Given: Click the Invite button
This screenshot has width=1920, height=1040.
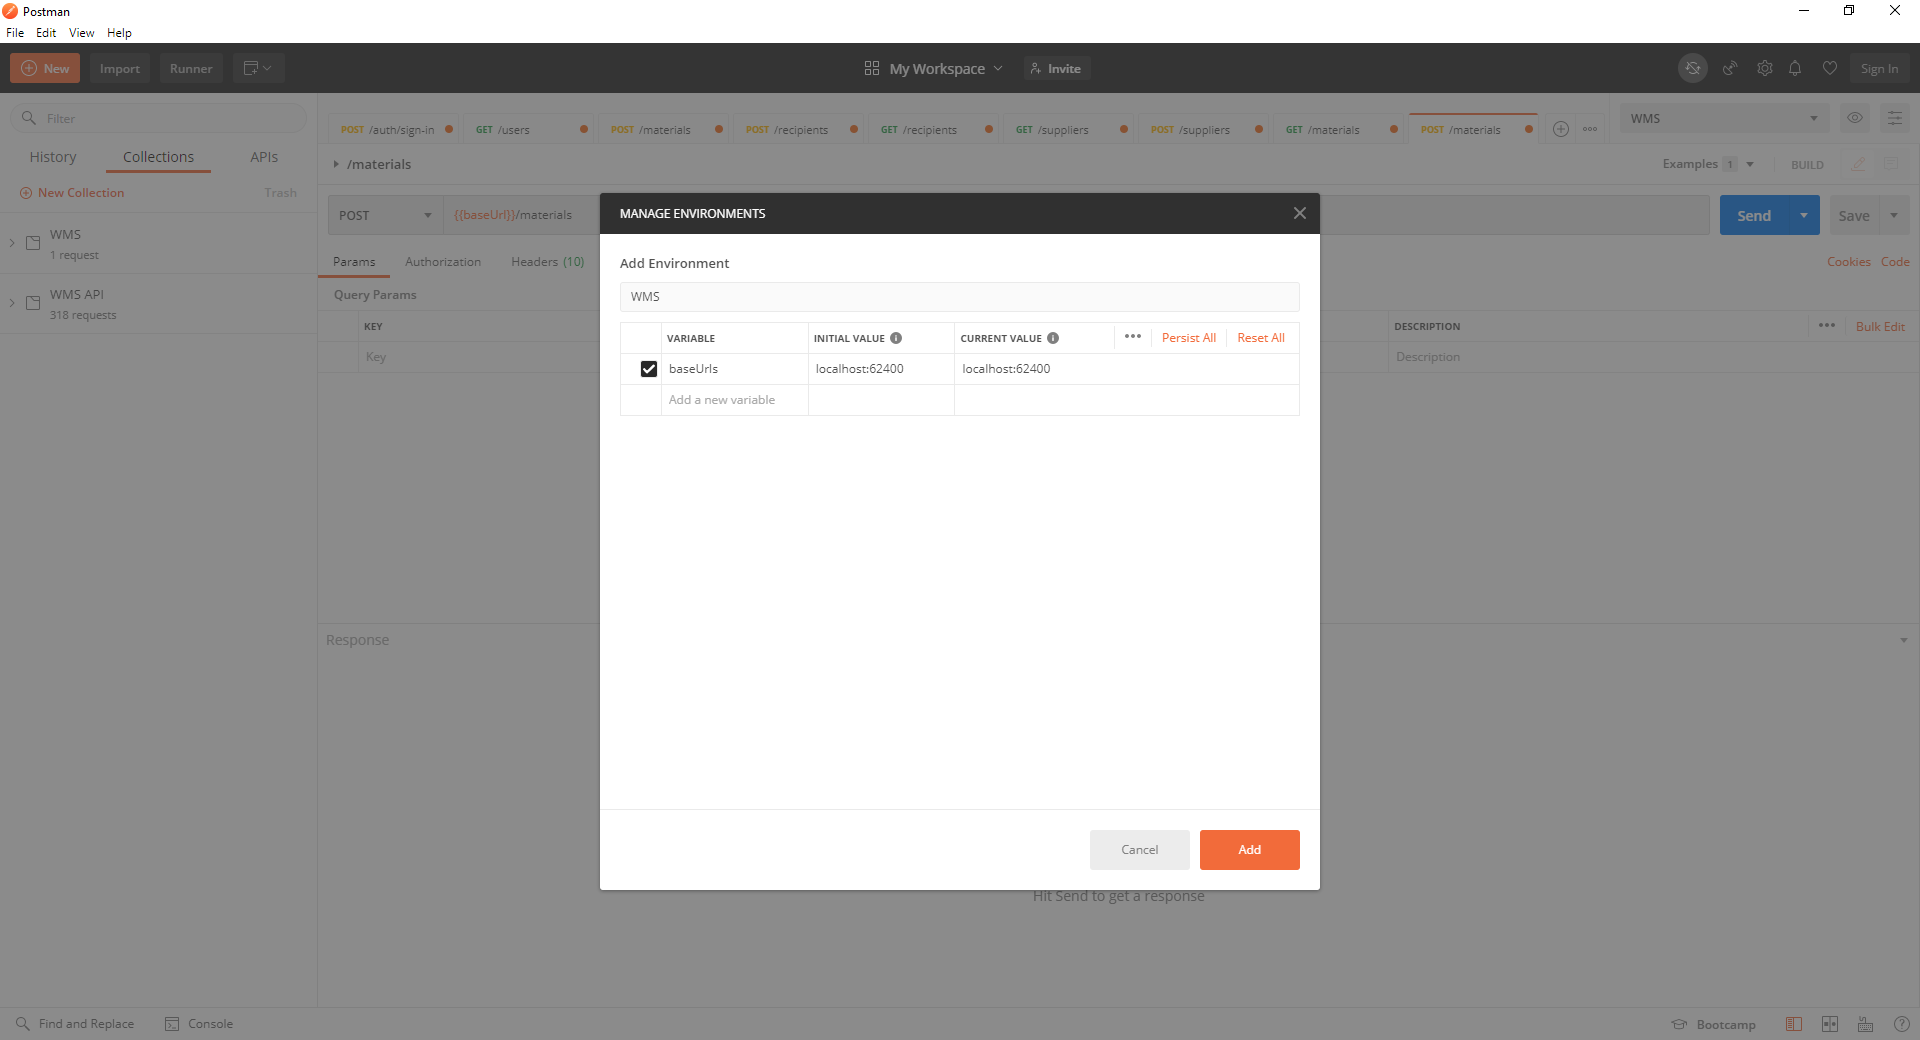Looking at the screenshot, I should pos(1056,68).
